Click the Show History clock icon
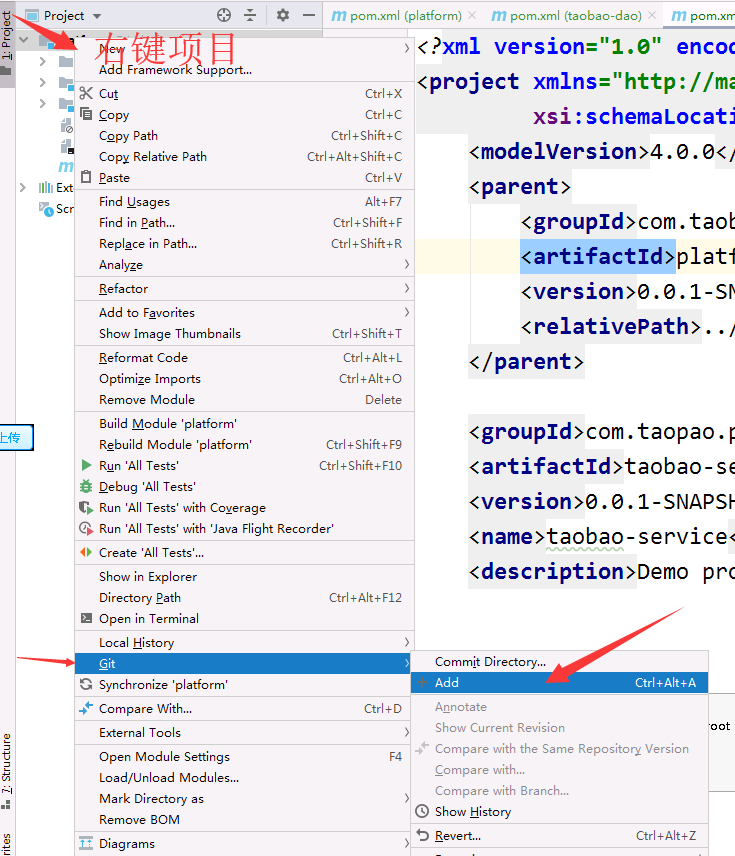Screen dimensions: 735x856 point(422,811)
